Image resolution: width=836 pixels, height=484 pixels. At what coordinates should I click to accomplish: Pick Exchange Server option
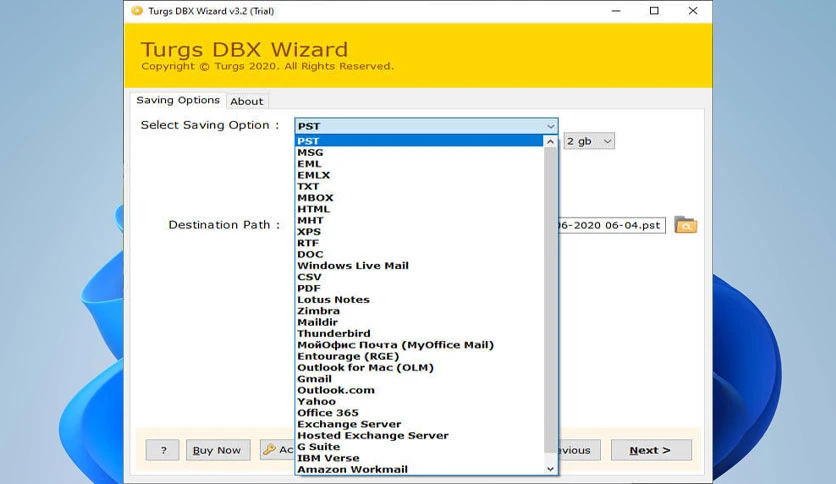pyautogui.click(x=420, y=424)
